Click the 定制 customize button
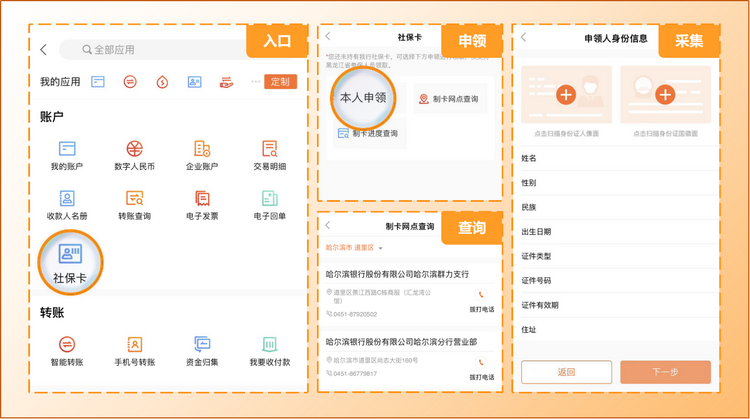 point(280,81)
